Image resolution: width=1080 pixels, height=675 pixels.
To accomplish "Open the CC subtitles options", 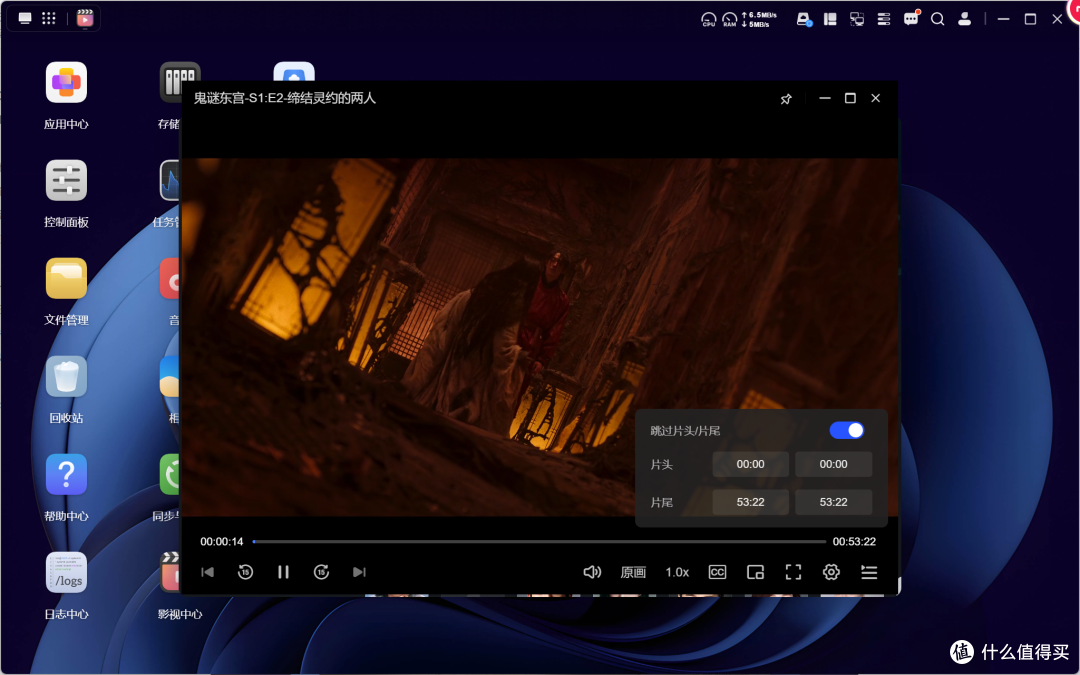I will pyautogui.click(x=717, y=572).
